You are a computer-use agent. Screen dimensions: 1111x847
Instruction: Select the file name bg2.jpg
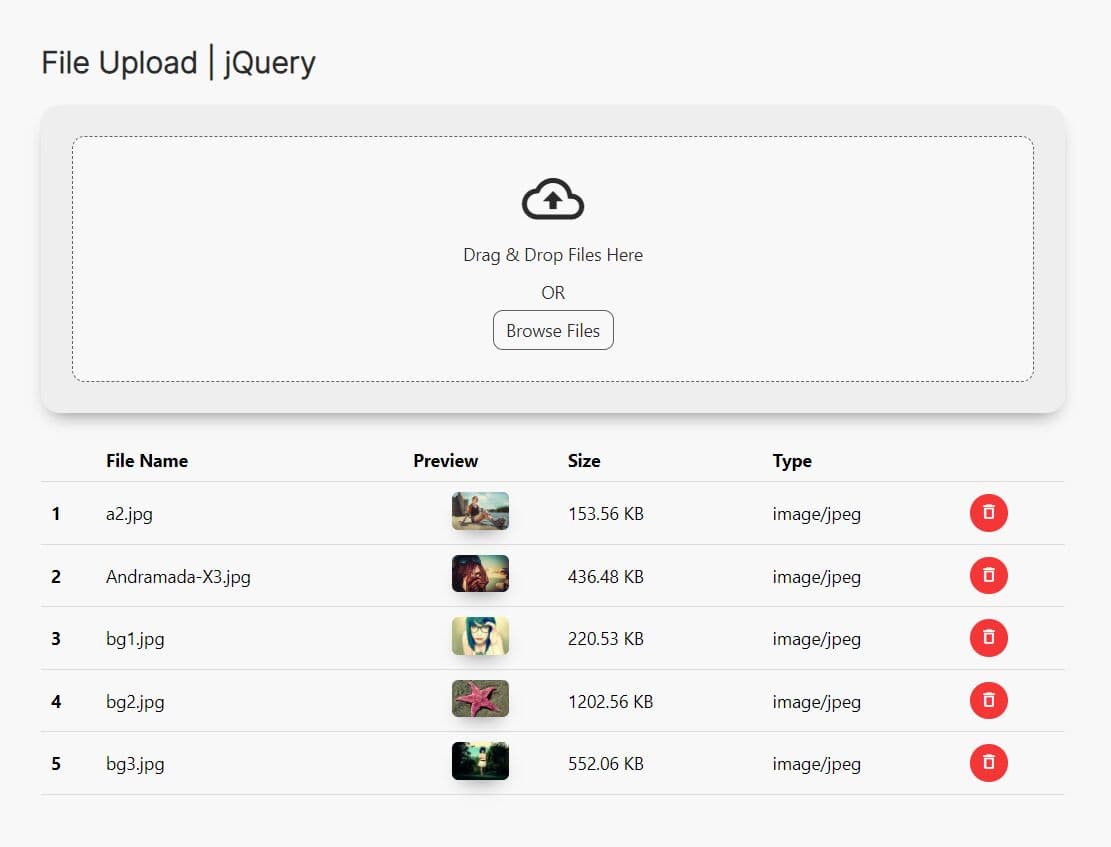[135, 702]
